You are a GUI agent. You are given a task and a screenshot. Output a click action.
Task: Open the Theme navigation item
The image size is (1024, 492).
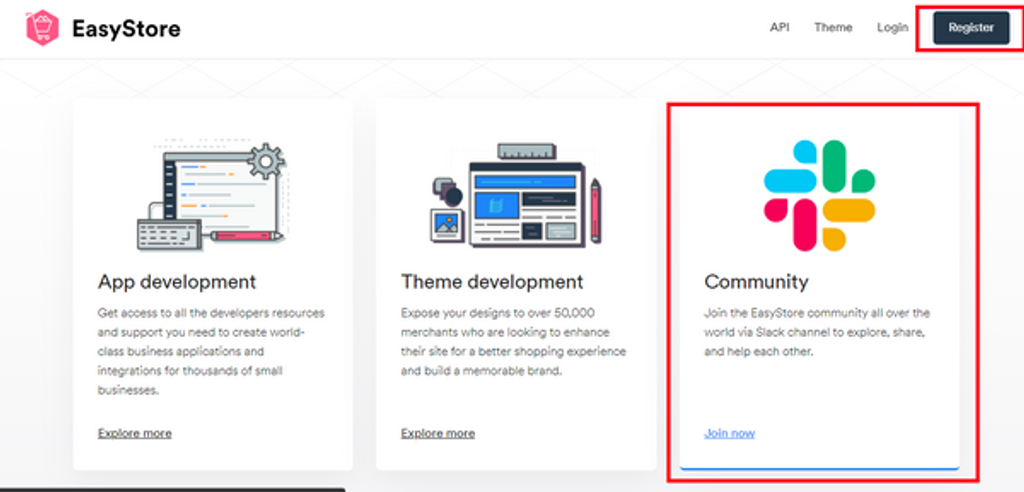[x=832, y=28]
